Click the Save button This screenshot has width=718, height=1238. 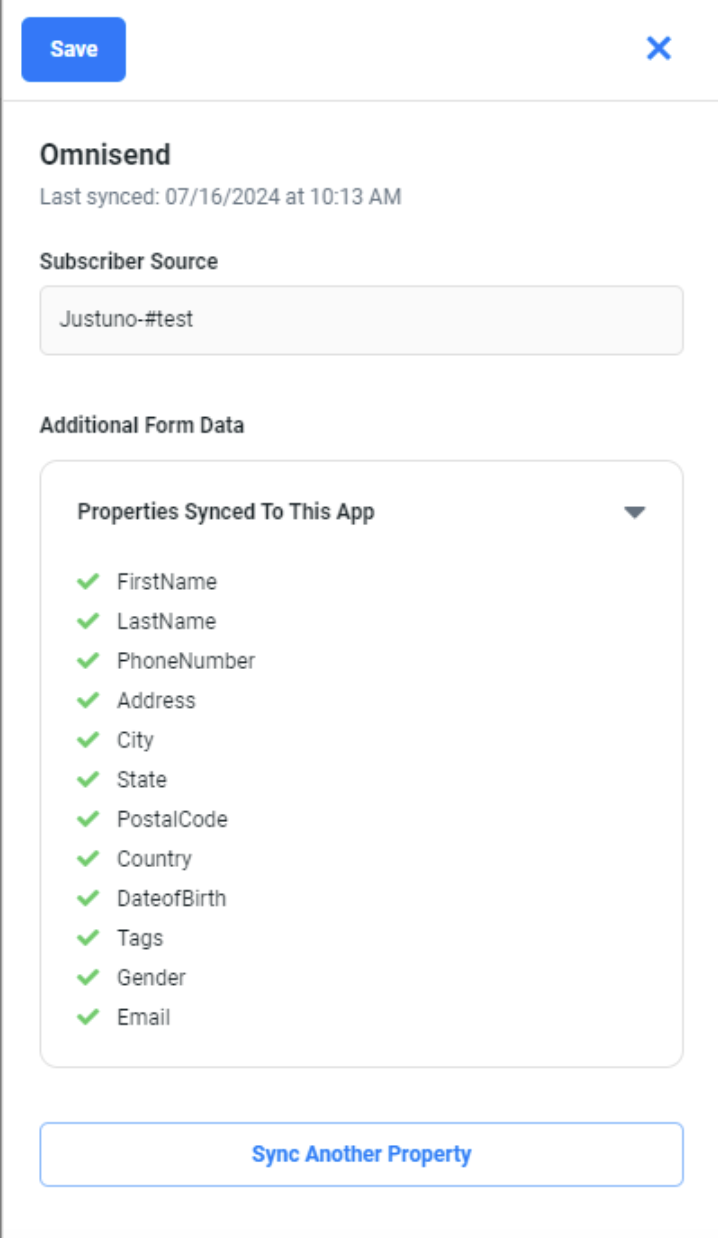(x=73, y=49)
